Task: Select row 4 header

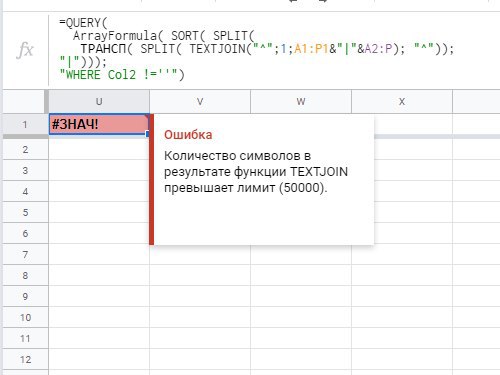Action: 25,191
